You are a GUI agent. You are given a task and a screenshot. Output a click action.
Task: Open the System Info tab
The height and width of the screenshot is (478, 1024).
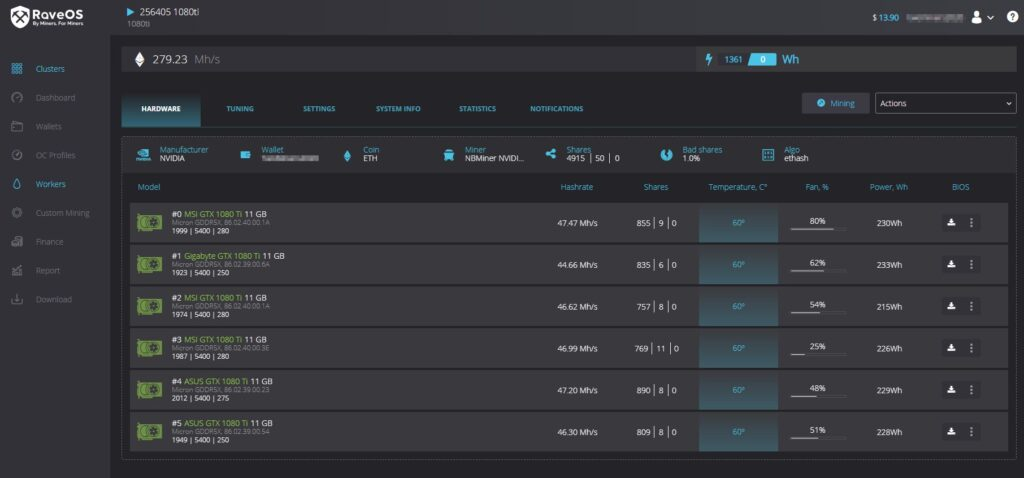click(398, 109)
